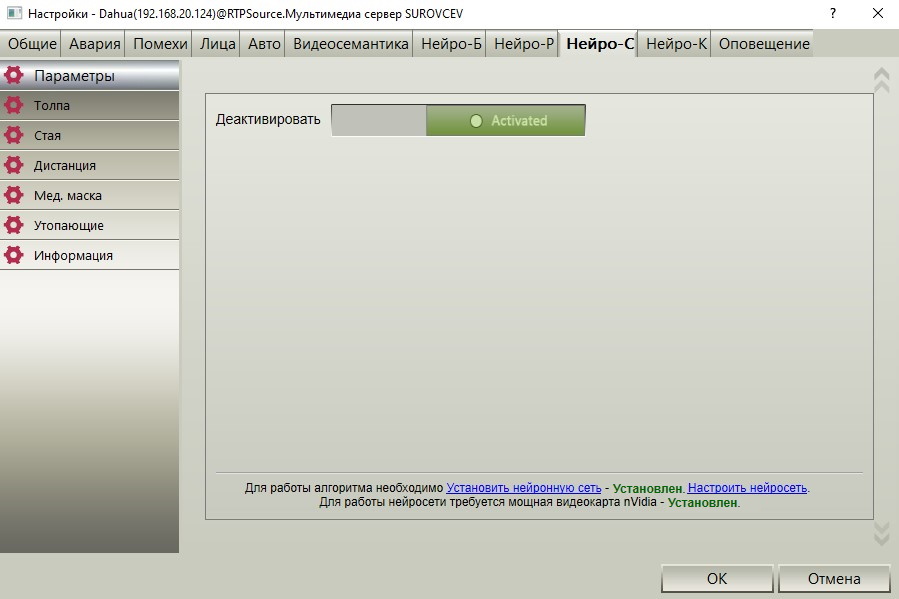The image size is (899, 599).
Task: Click the gear icon beside Стая
Action: pos(14,135)
